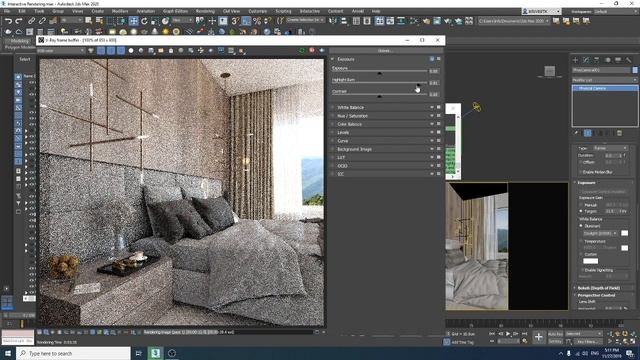Select the Custom white balance radio button
Image resolution: width=640 pixels, height=360 pixels.
pos(581,254)
